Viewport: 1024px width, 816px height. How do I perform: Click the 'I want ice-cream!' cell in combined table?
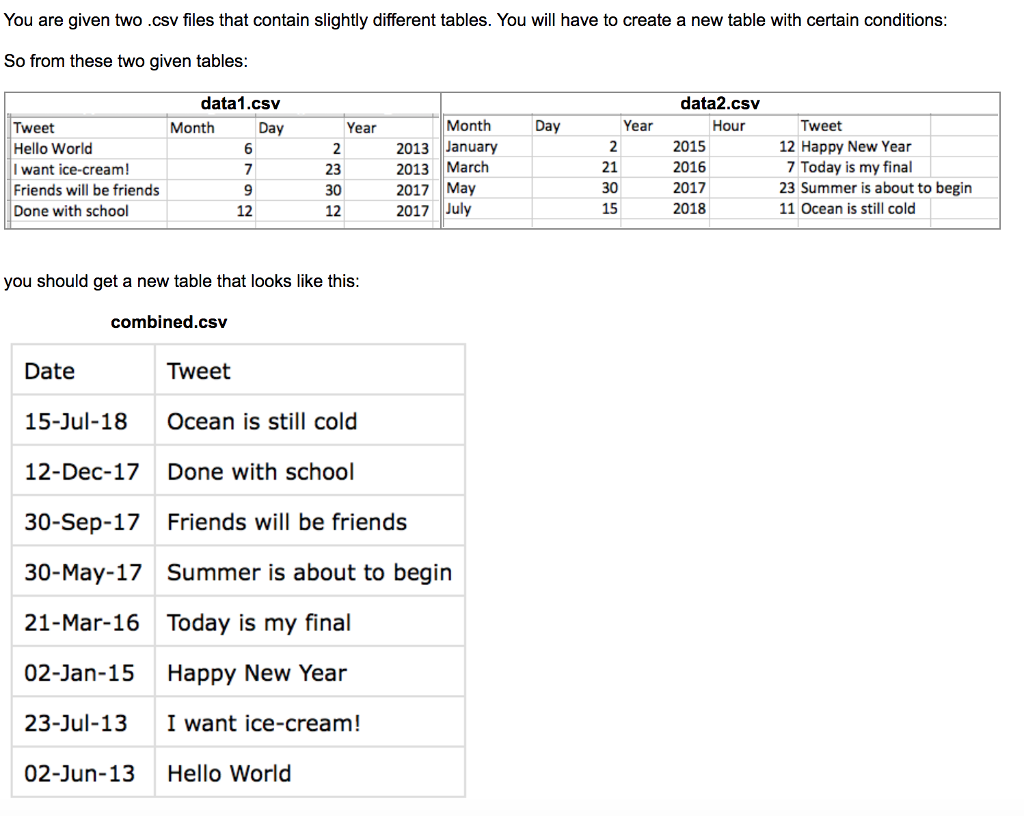pos(310,722)
